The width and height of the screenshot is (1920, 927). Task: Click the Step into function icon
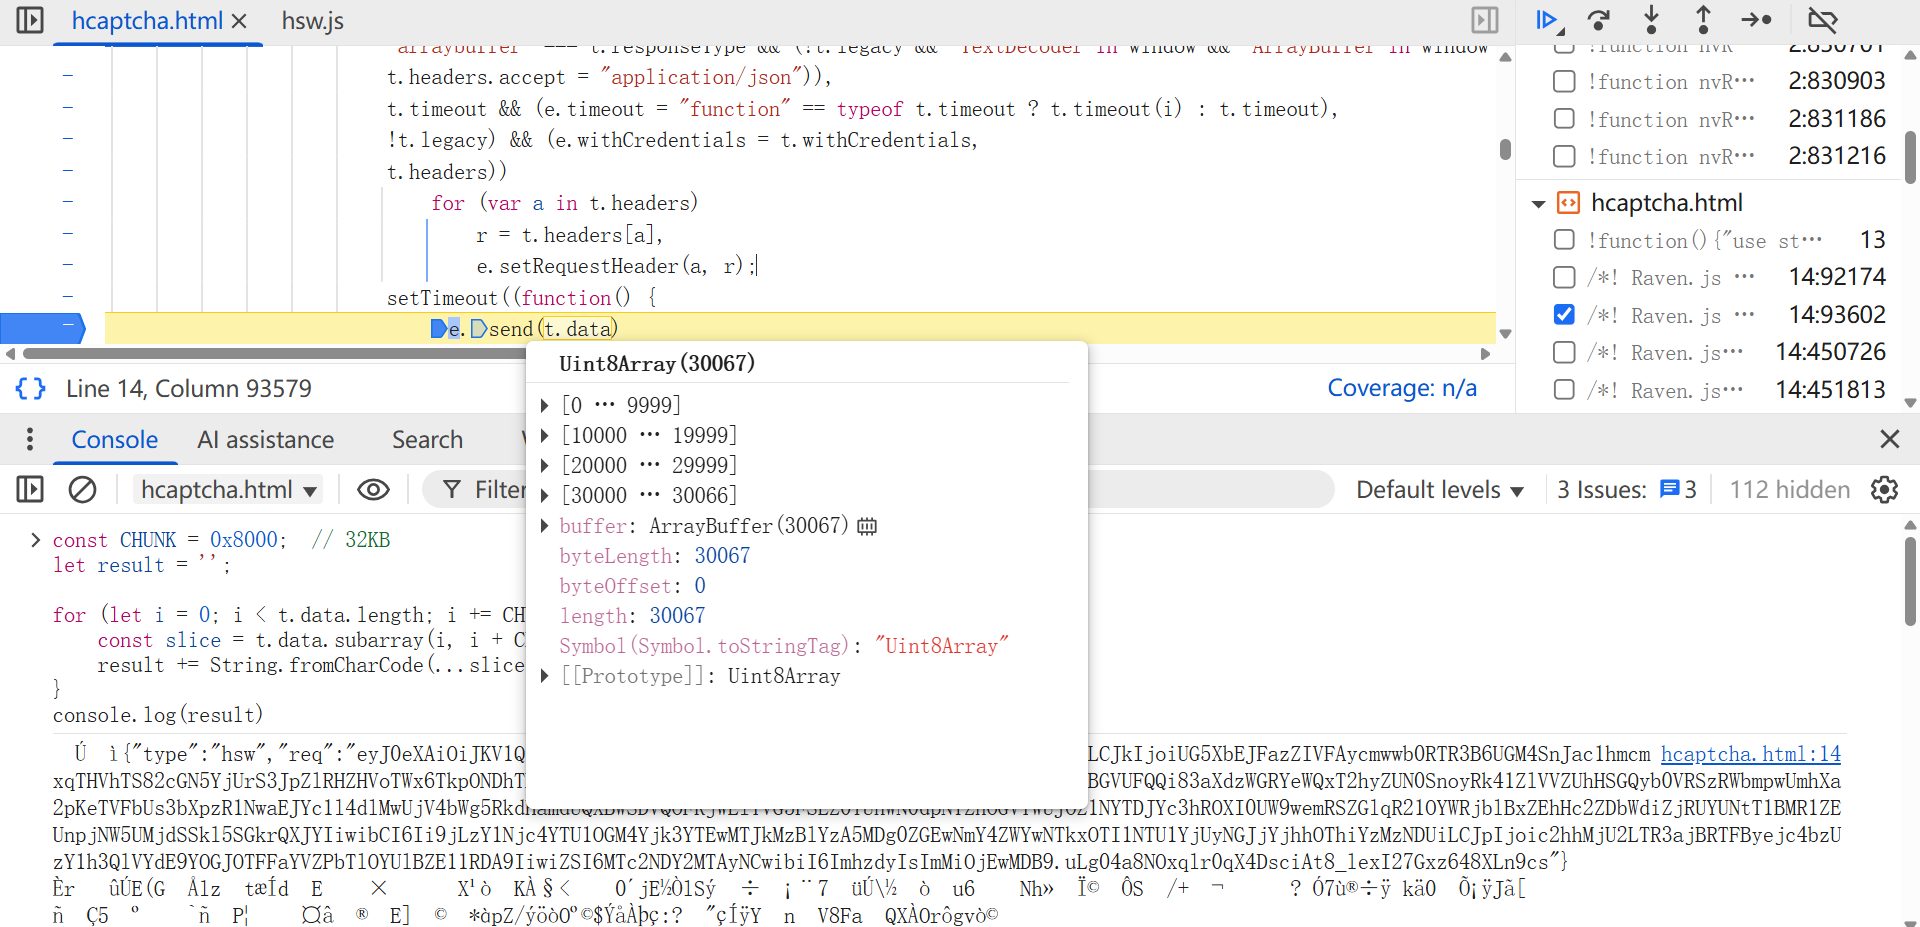click(1651, 20)
